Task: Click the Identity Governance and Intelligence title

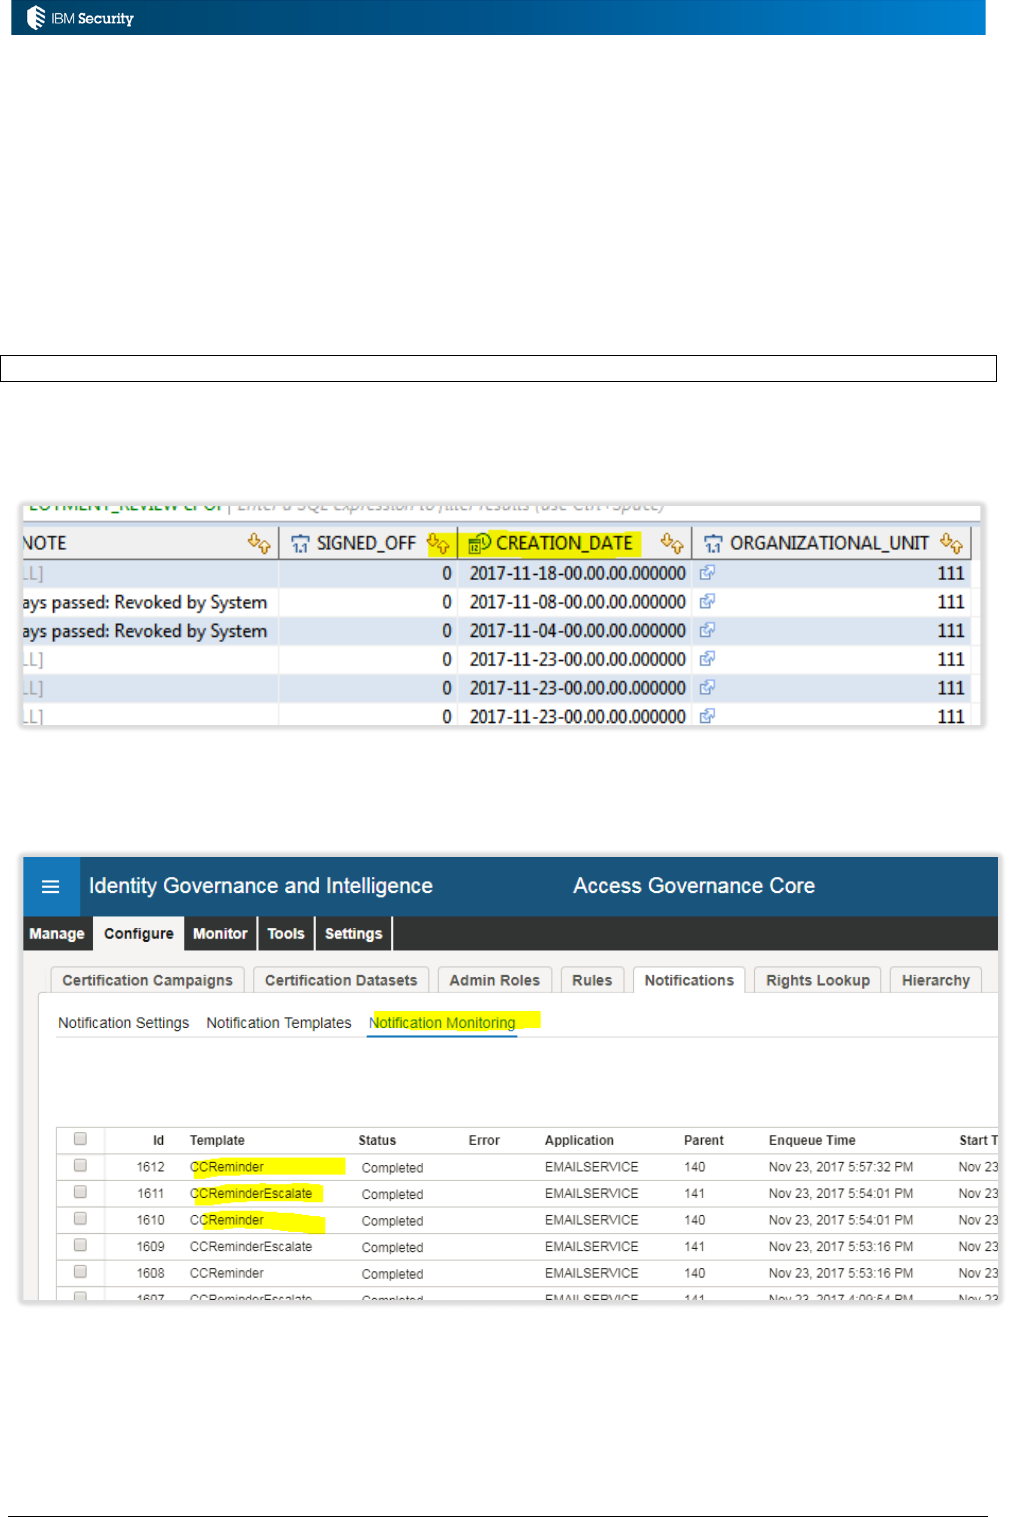Action: pos(261,886)
